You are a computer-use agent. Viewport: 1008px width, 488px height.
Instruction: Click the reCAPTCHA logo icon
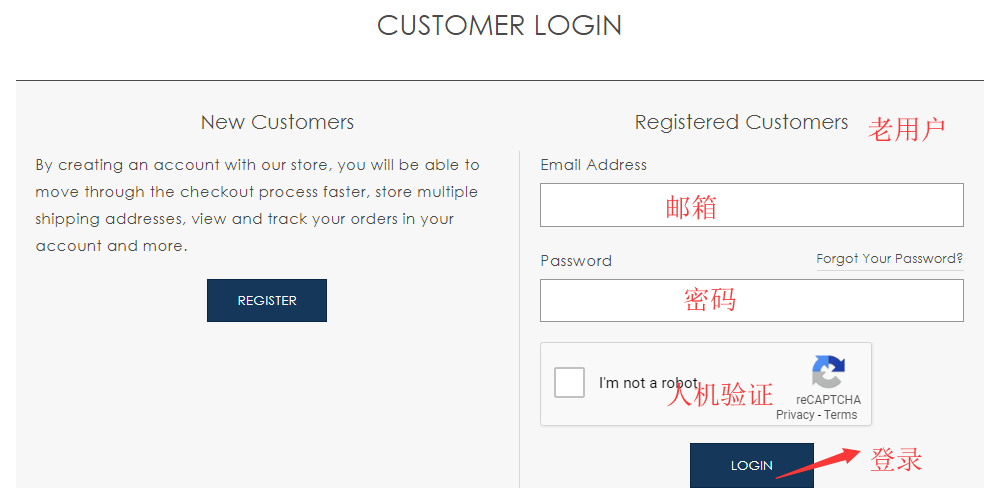828,372
